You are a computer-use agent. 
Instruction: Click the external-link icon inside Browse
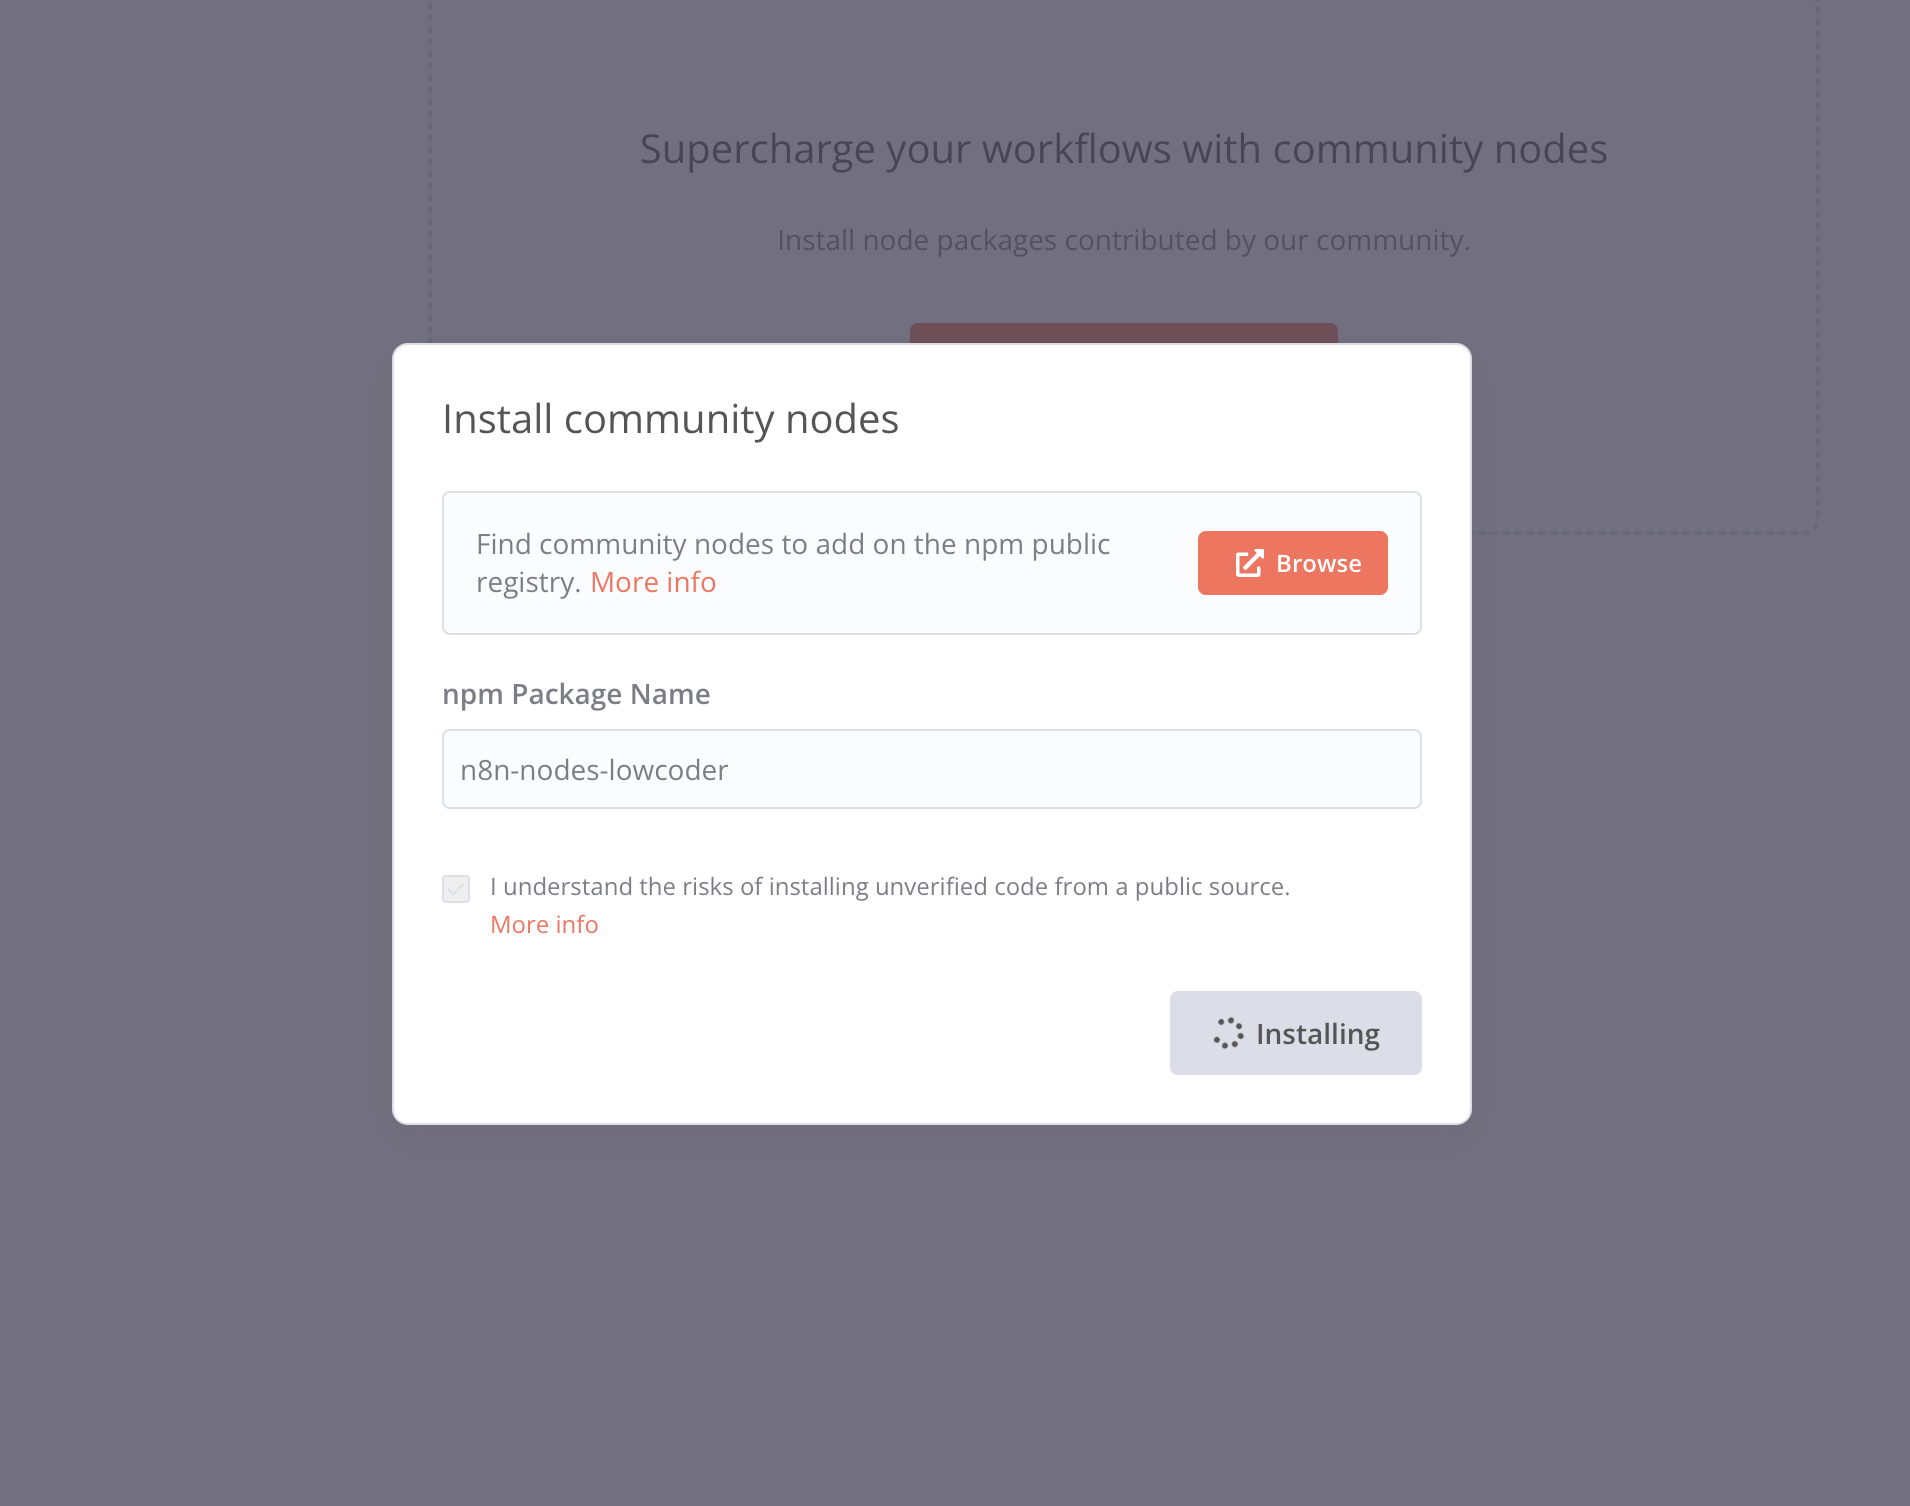click(x=1249, y=563)
